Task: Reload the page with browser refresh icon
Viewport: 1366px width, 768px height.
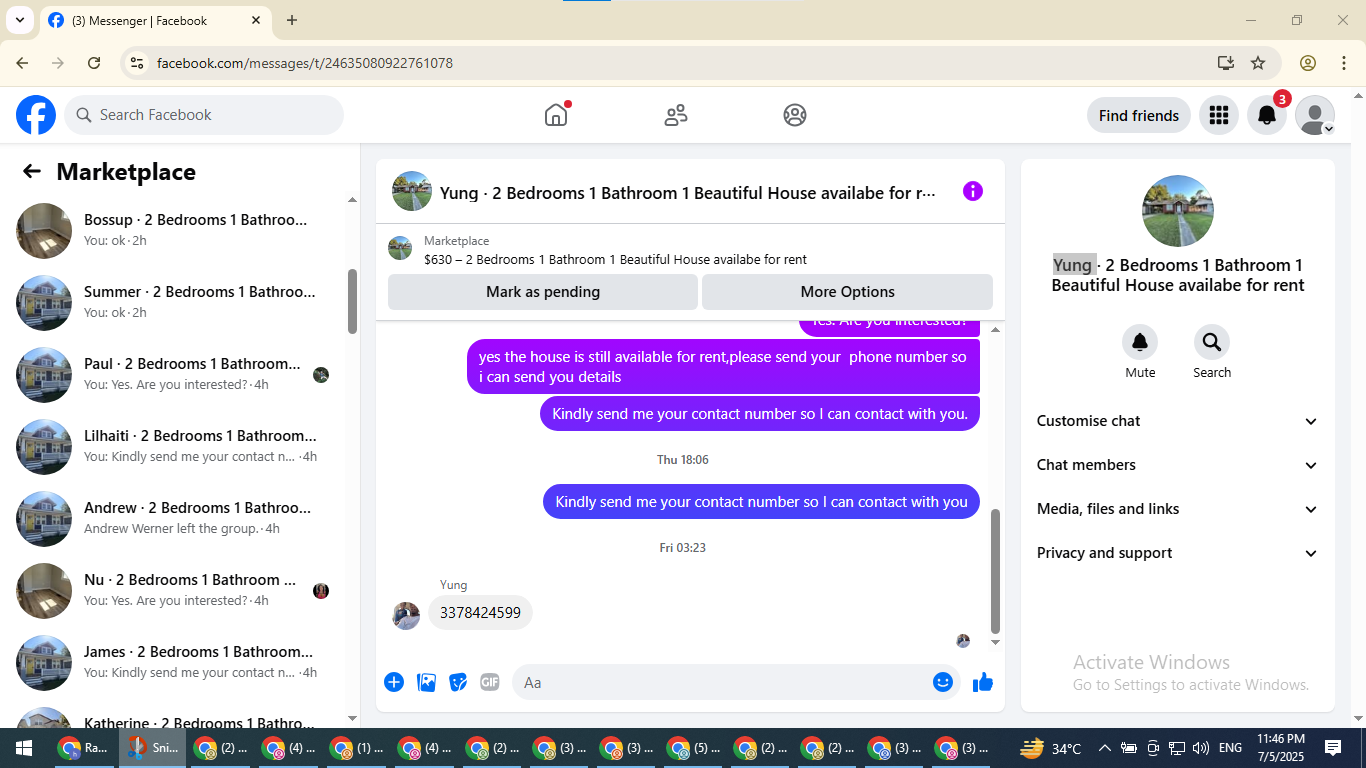Action: (x=94, y=63)
